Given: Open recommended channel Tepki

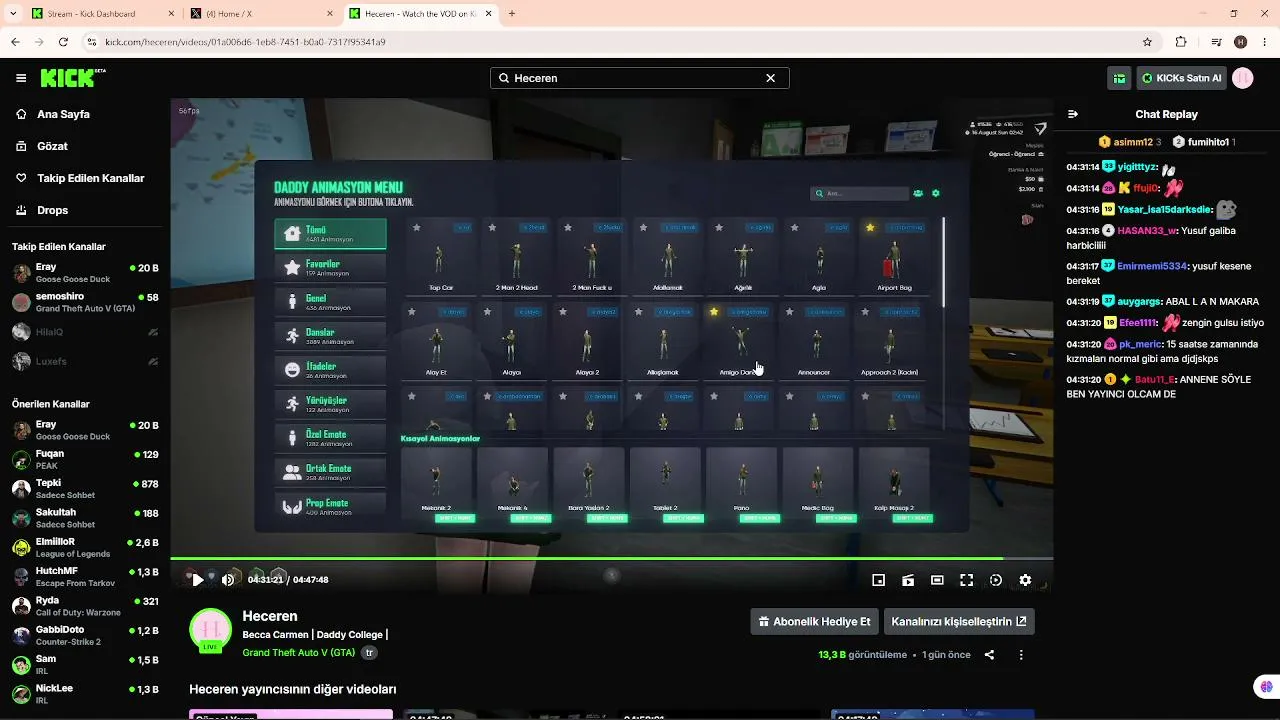Looking at the screenshot, I should click(x=85, y=489).
